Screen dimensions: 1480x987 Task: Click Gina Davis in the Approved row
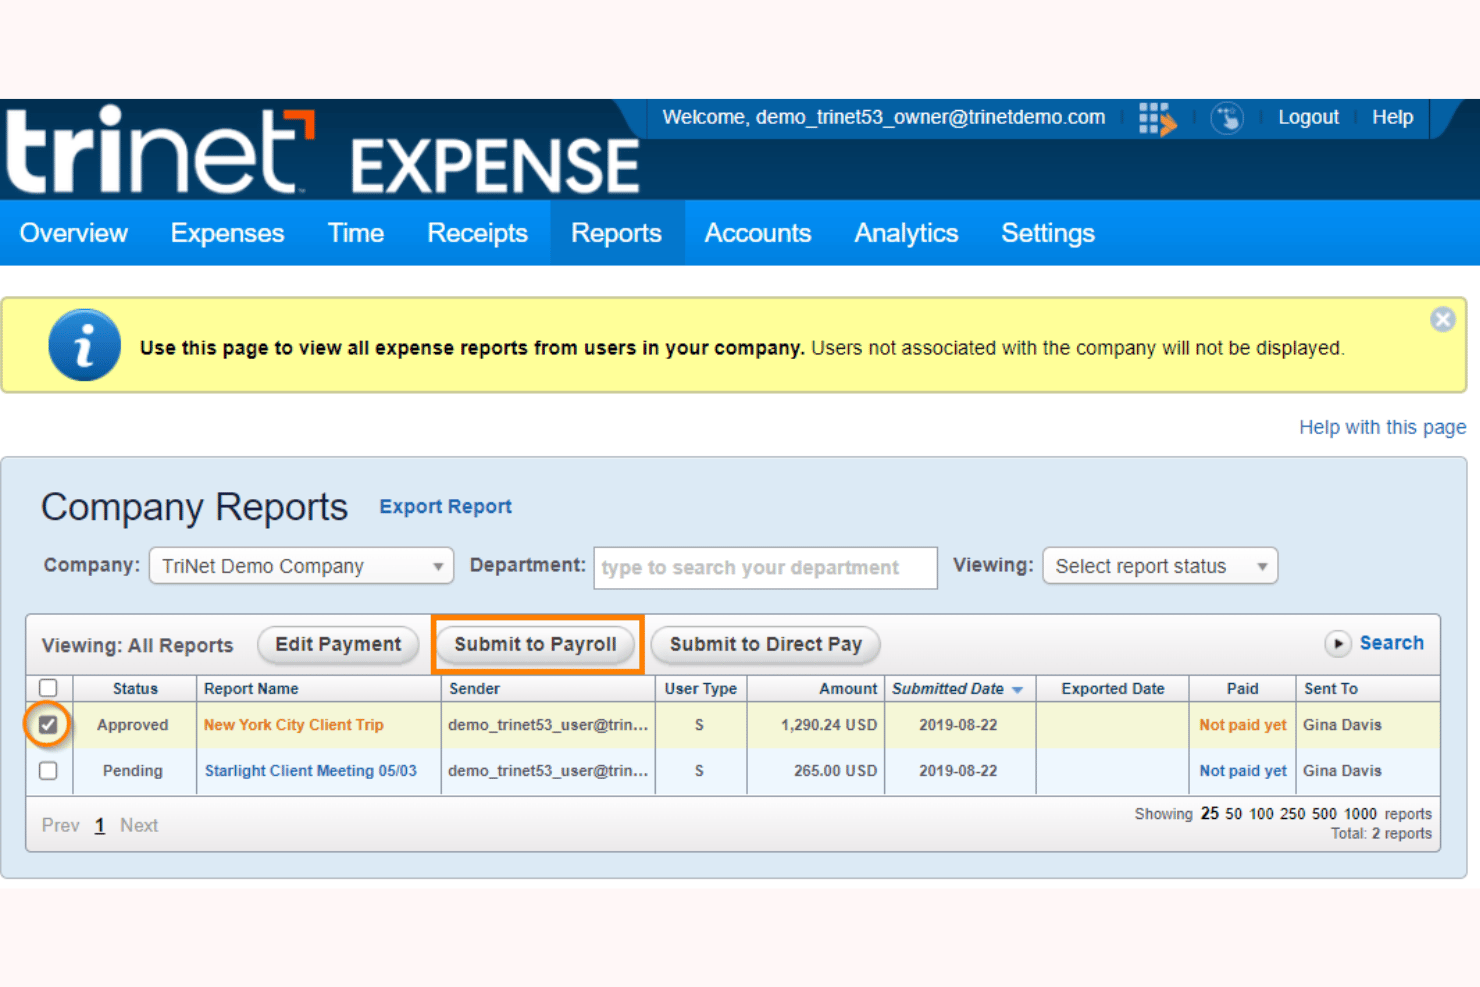pos(1342,725)
